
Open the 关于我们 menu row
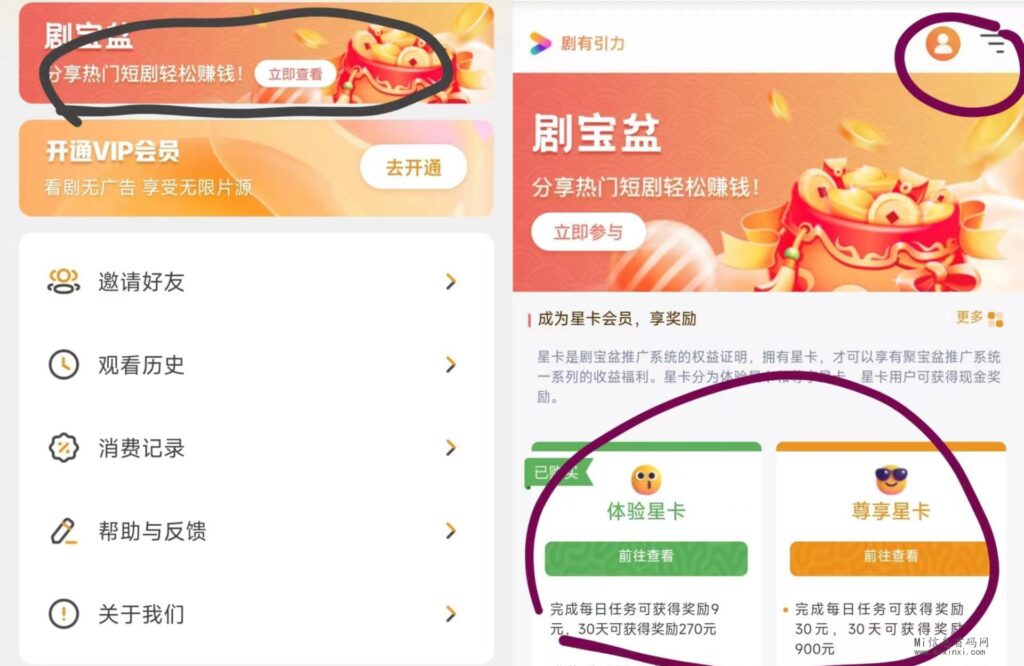[256, 614]
